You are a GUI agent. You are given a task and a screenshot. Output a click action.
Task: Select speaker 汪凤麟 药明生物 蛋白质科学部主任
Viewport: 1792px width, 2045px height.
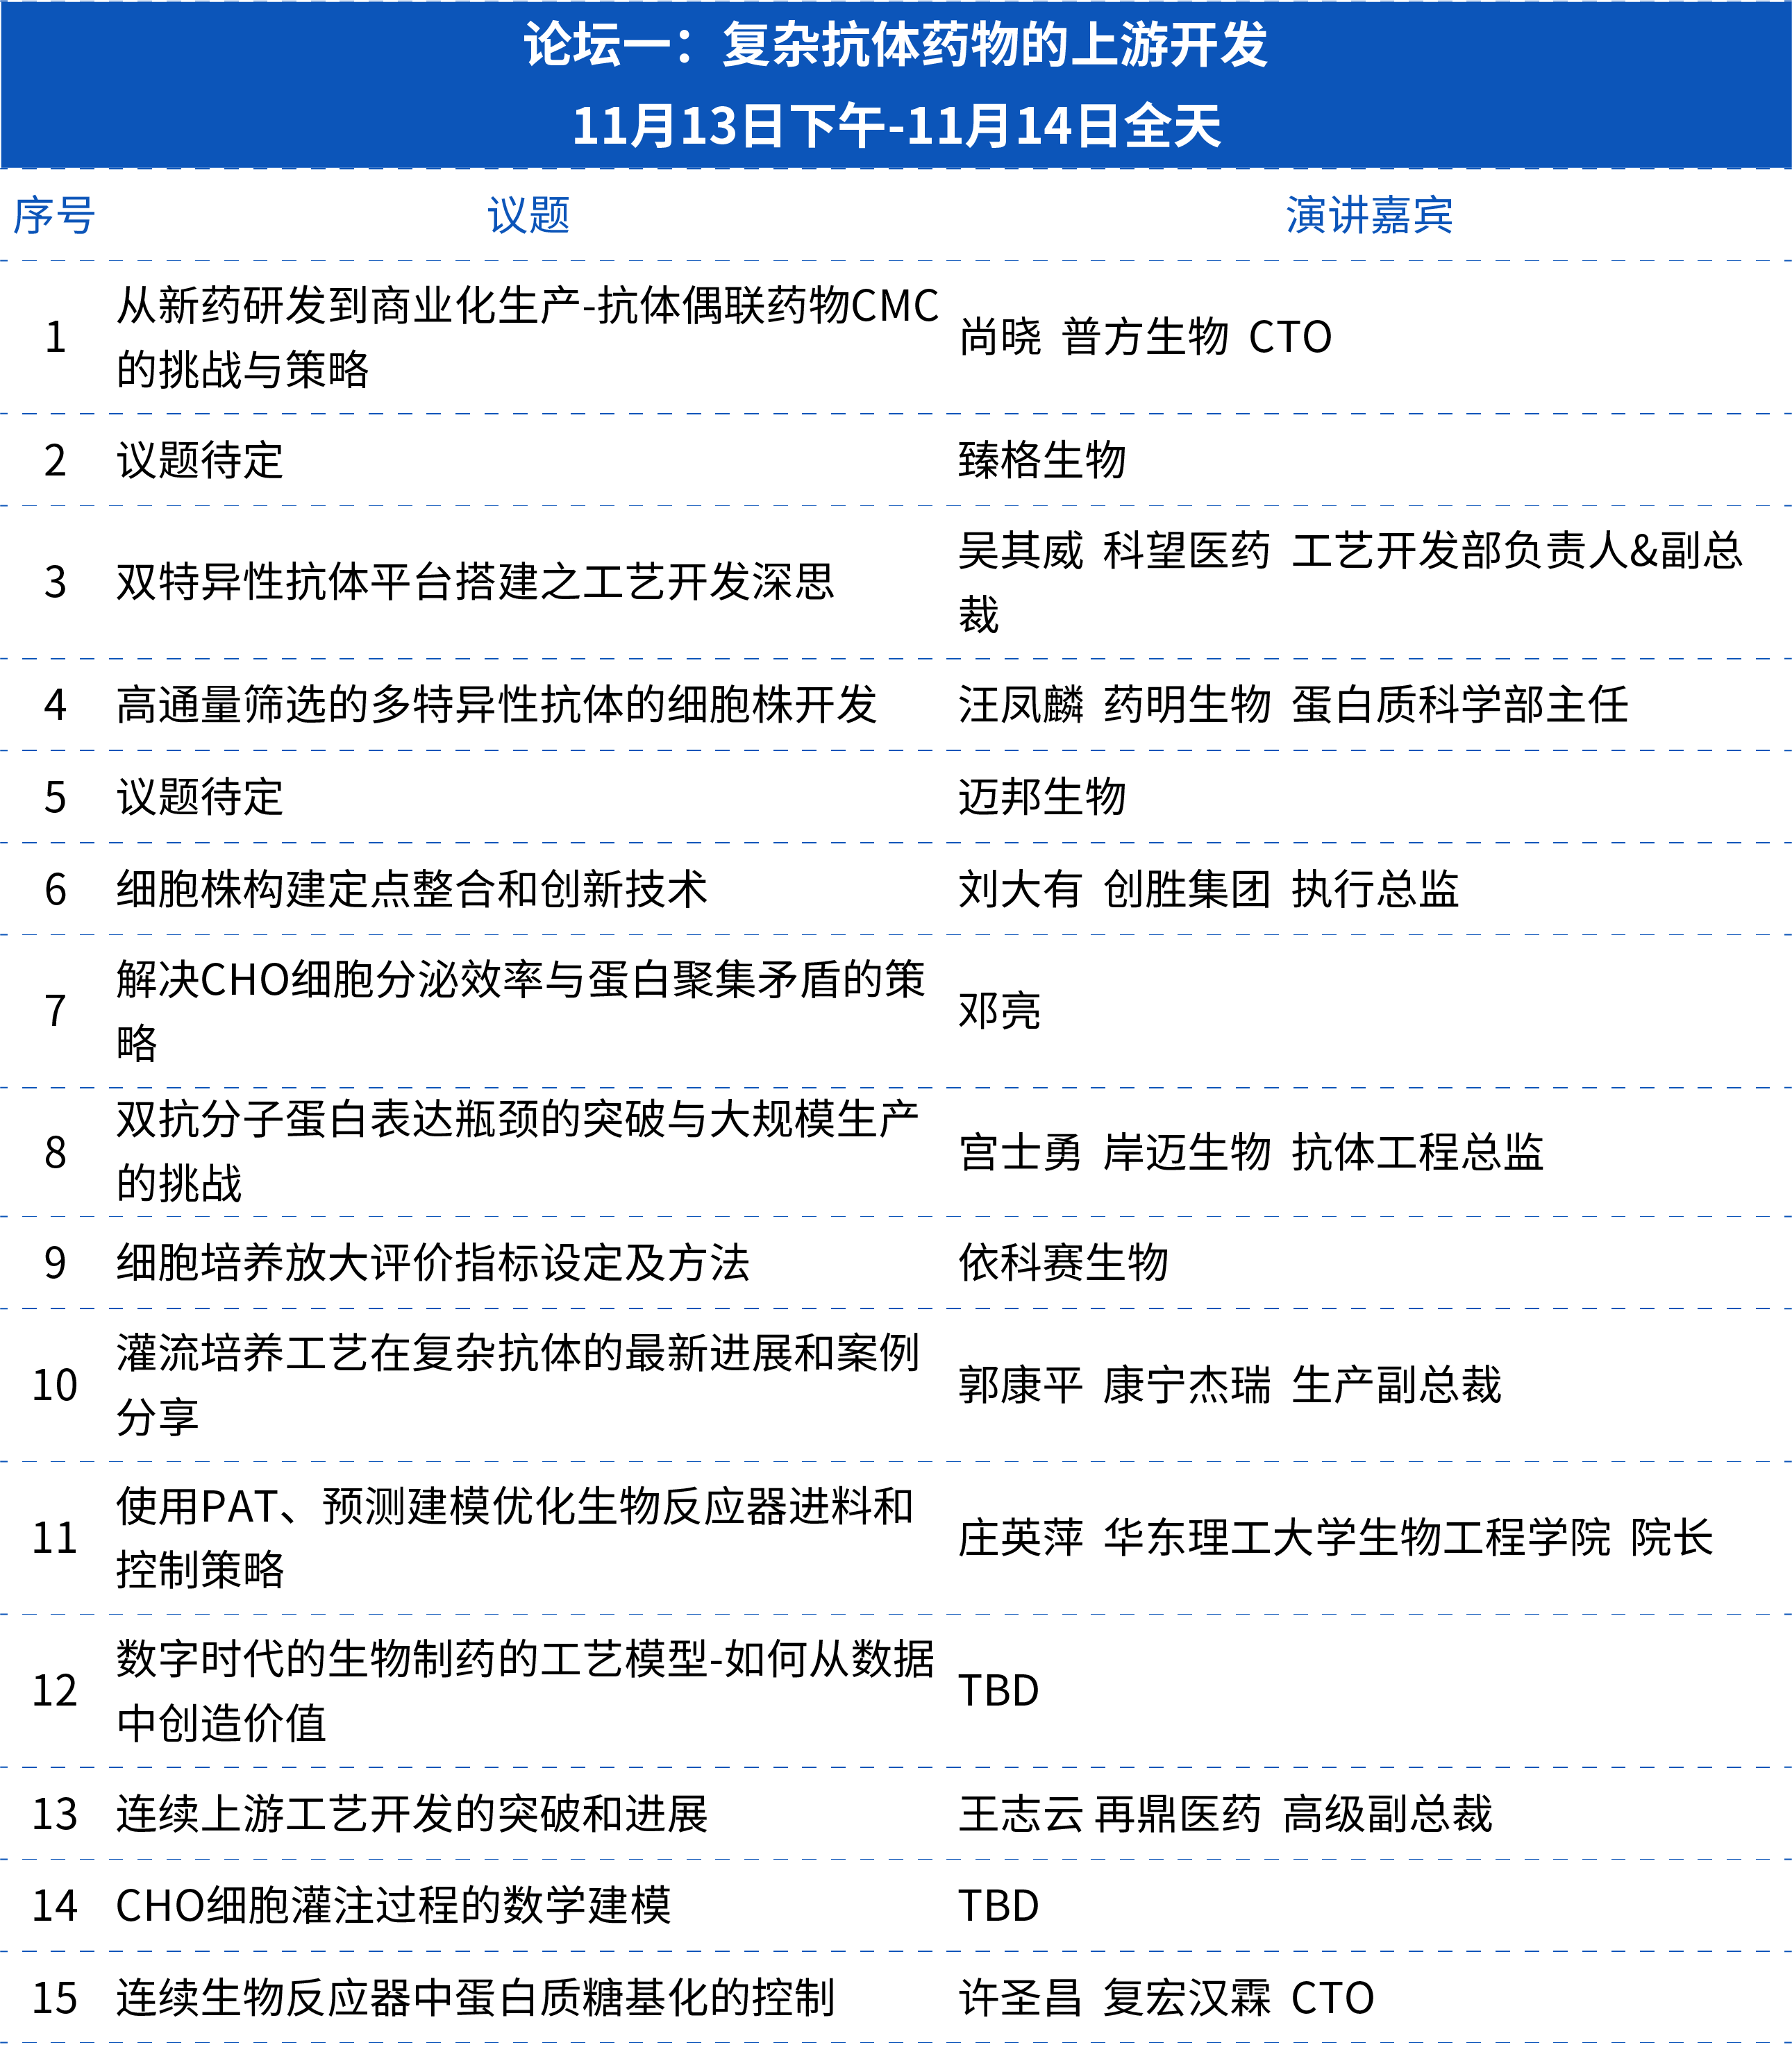pos(1293,705)
